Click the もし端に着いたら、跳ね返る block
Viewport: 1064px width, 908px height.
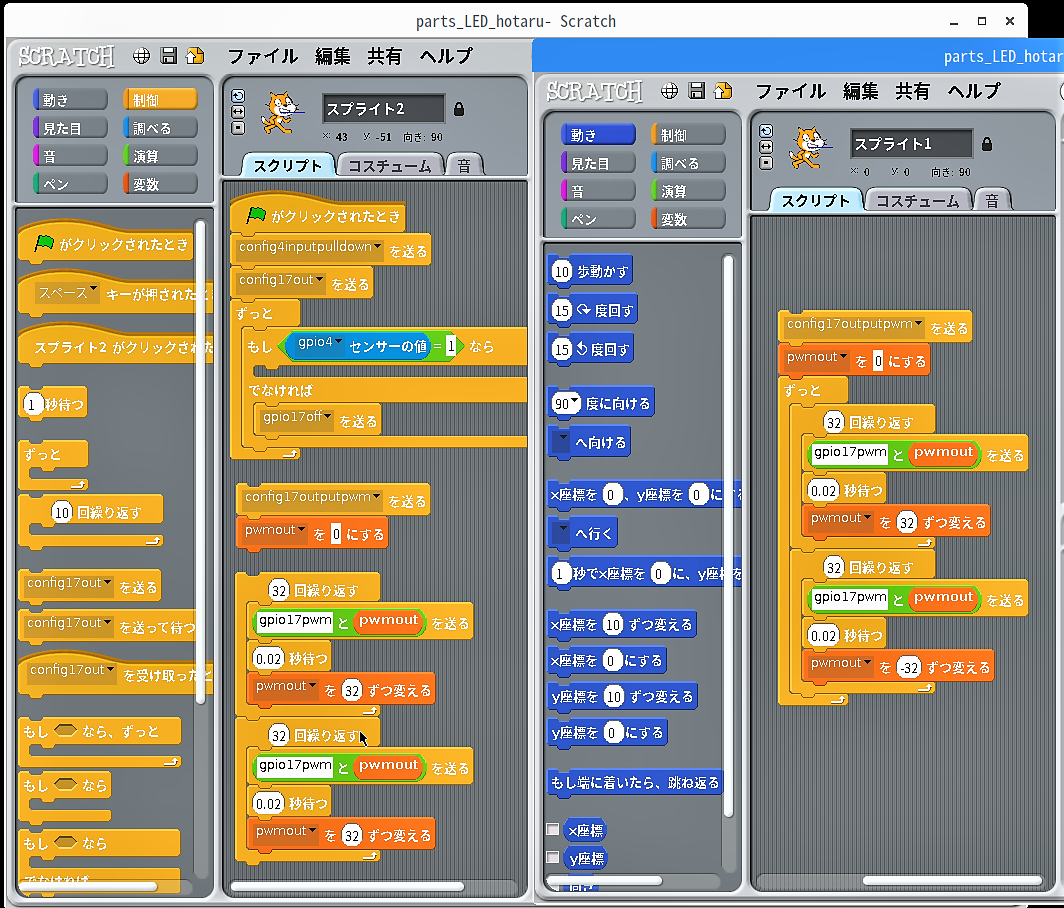tap(634, 782)
